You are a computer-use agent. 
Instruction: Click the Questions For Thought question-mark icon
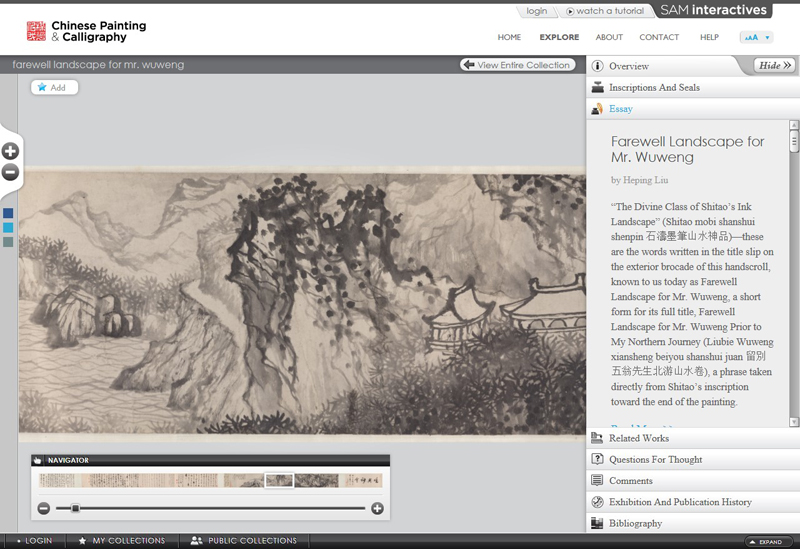[597, 459]
